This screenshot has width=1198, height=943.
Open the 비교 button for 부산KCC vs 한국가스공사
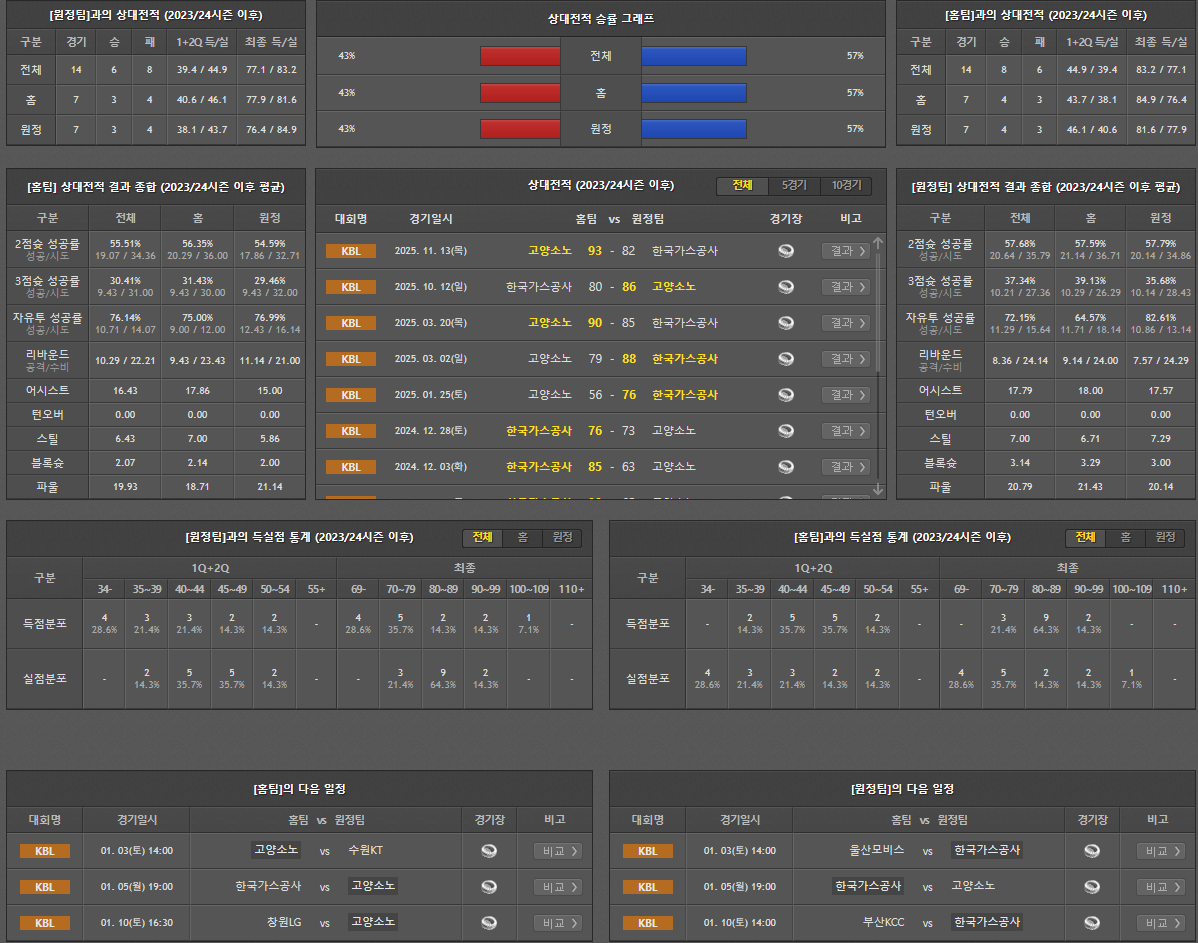tap(1160, 923)
